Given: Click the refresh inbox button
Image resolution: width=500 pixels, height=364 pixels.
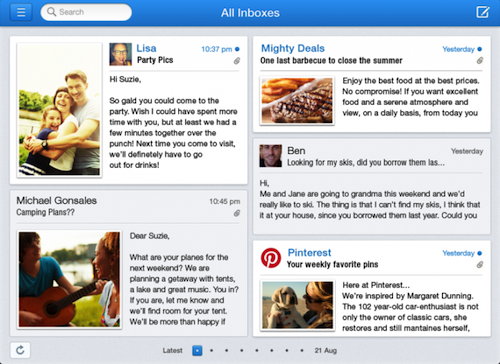Looking at the screenshot, I should click(20, 350).
